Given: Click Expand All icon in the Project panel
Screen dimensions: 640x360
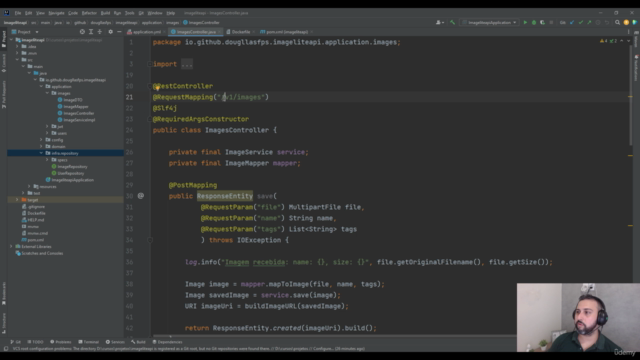Looking at the screenshot, I should pos(91,32).
